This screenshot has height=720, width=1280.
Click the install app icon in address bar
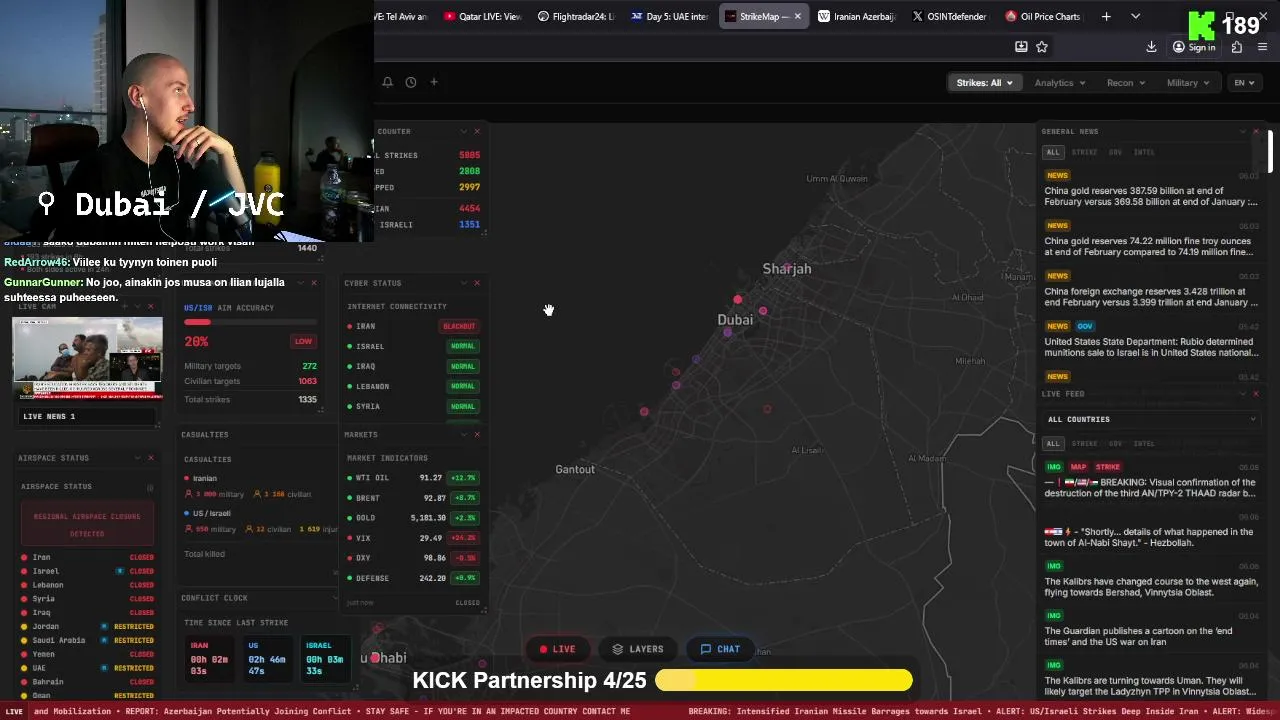(x=1021, y=46)
